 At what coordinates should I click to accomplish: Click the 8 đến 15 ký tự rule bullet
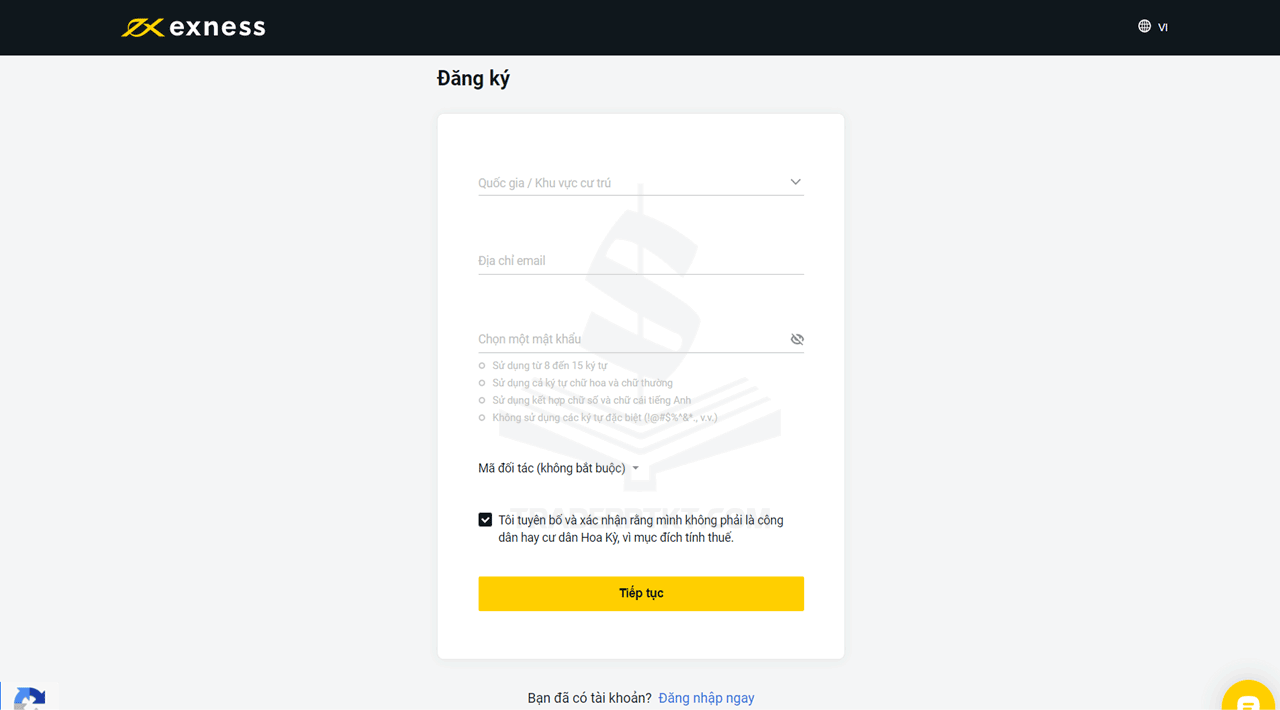tap(482, 366)
